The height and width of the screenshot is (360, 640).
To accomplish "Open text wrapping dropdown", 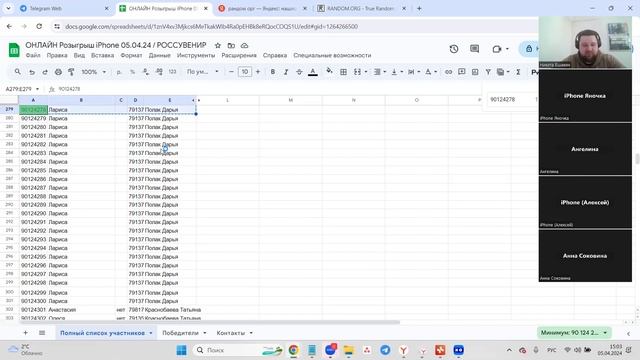I will click(413, 72).
